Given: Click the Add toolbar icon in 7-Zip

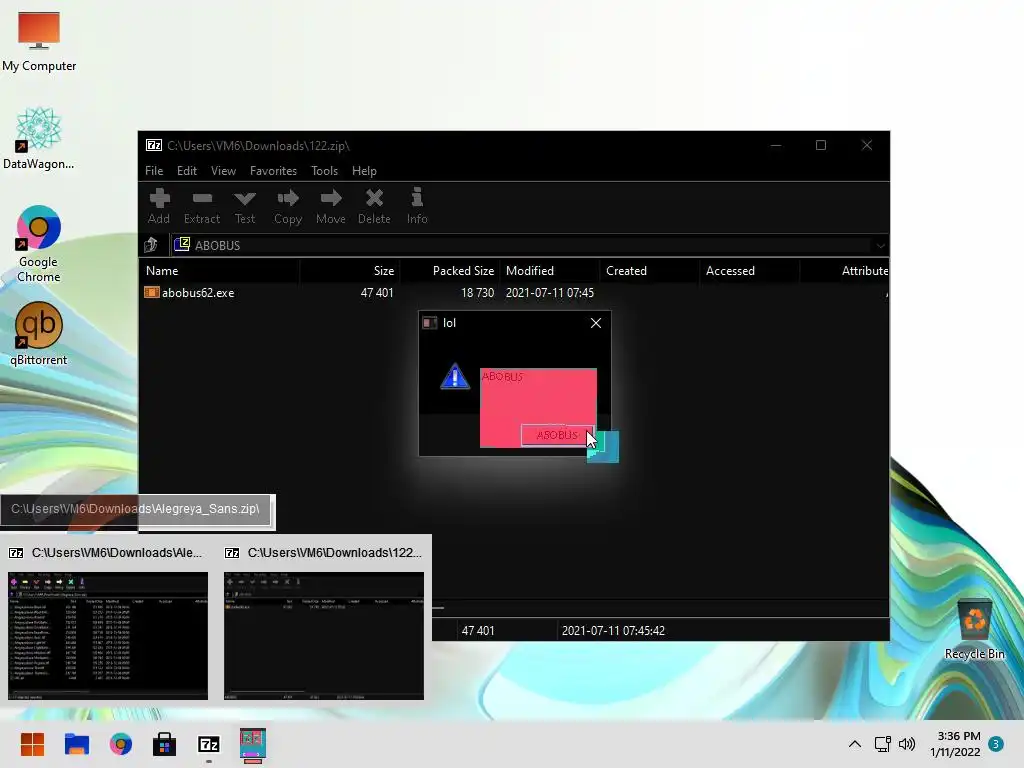Looking at the screenshot, I should point(159,206).
